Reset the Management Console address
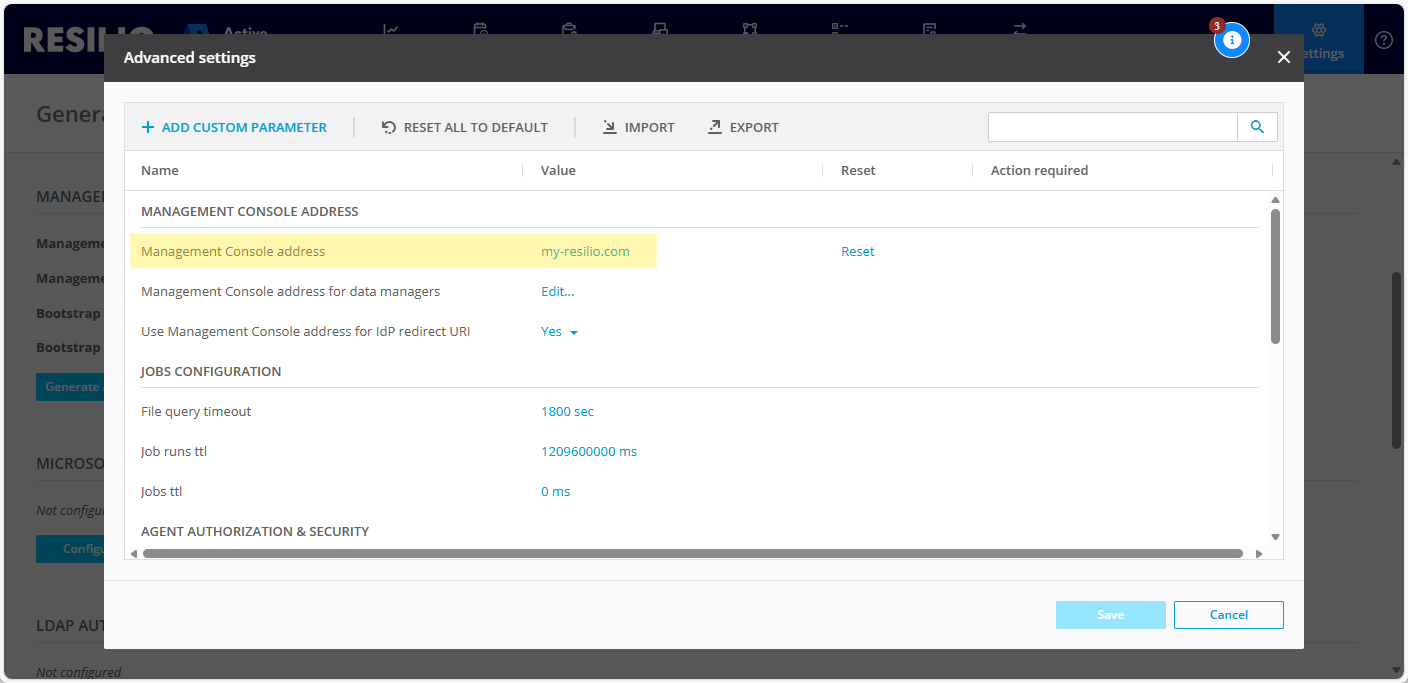The height and width of the screenshot is (683, 1408). point(857,252)
